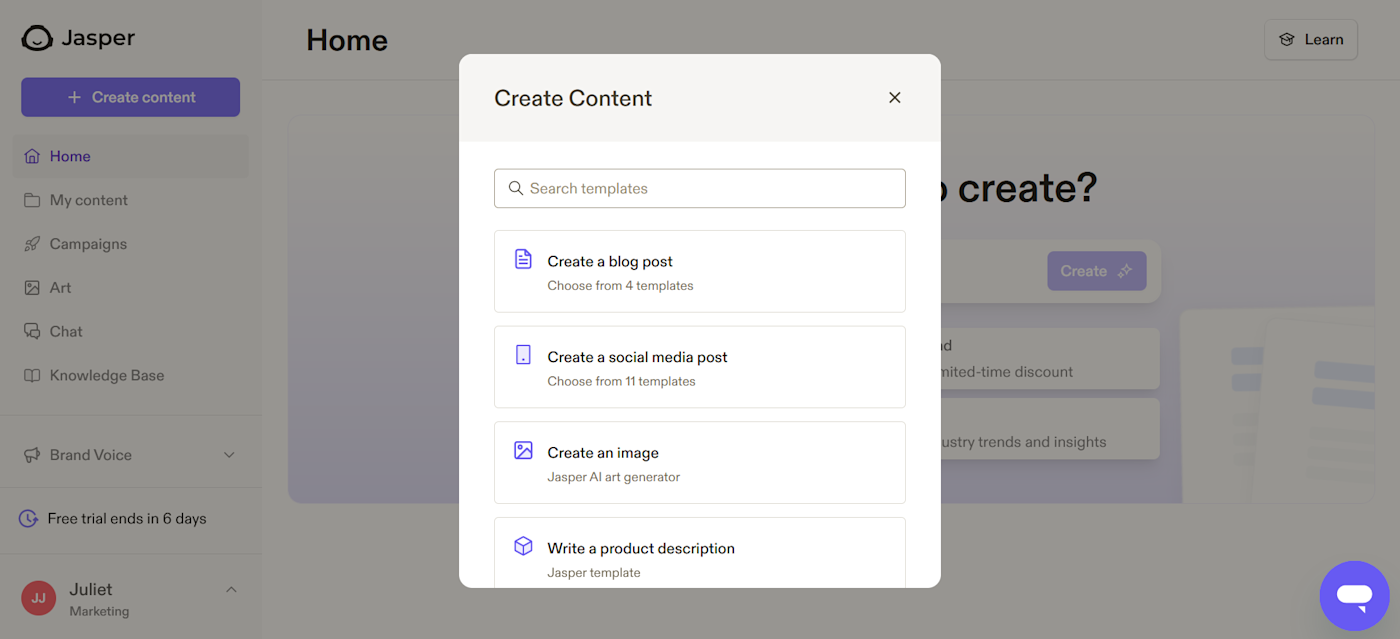Viewport: 1400px width, 639px height.
Task: Click the Jasper logo icon
Action: coord(37,39)
